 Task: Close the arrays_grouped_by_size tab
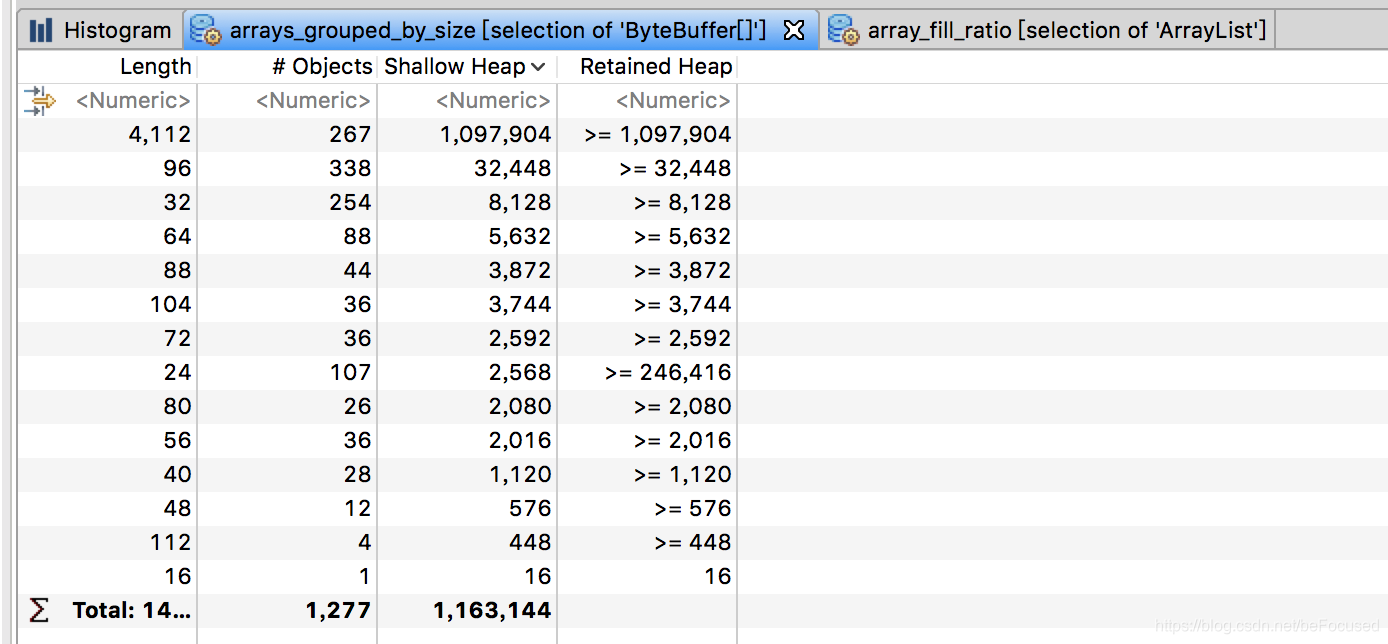[x=794, y=31]
